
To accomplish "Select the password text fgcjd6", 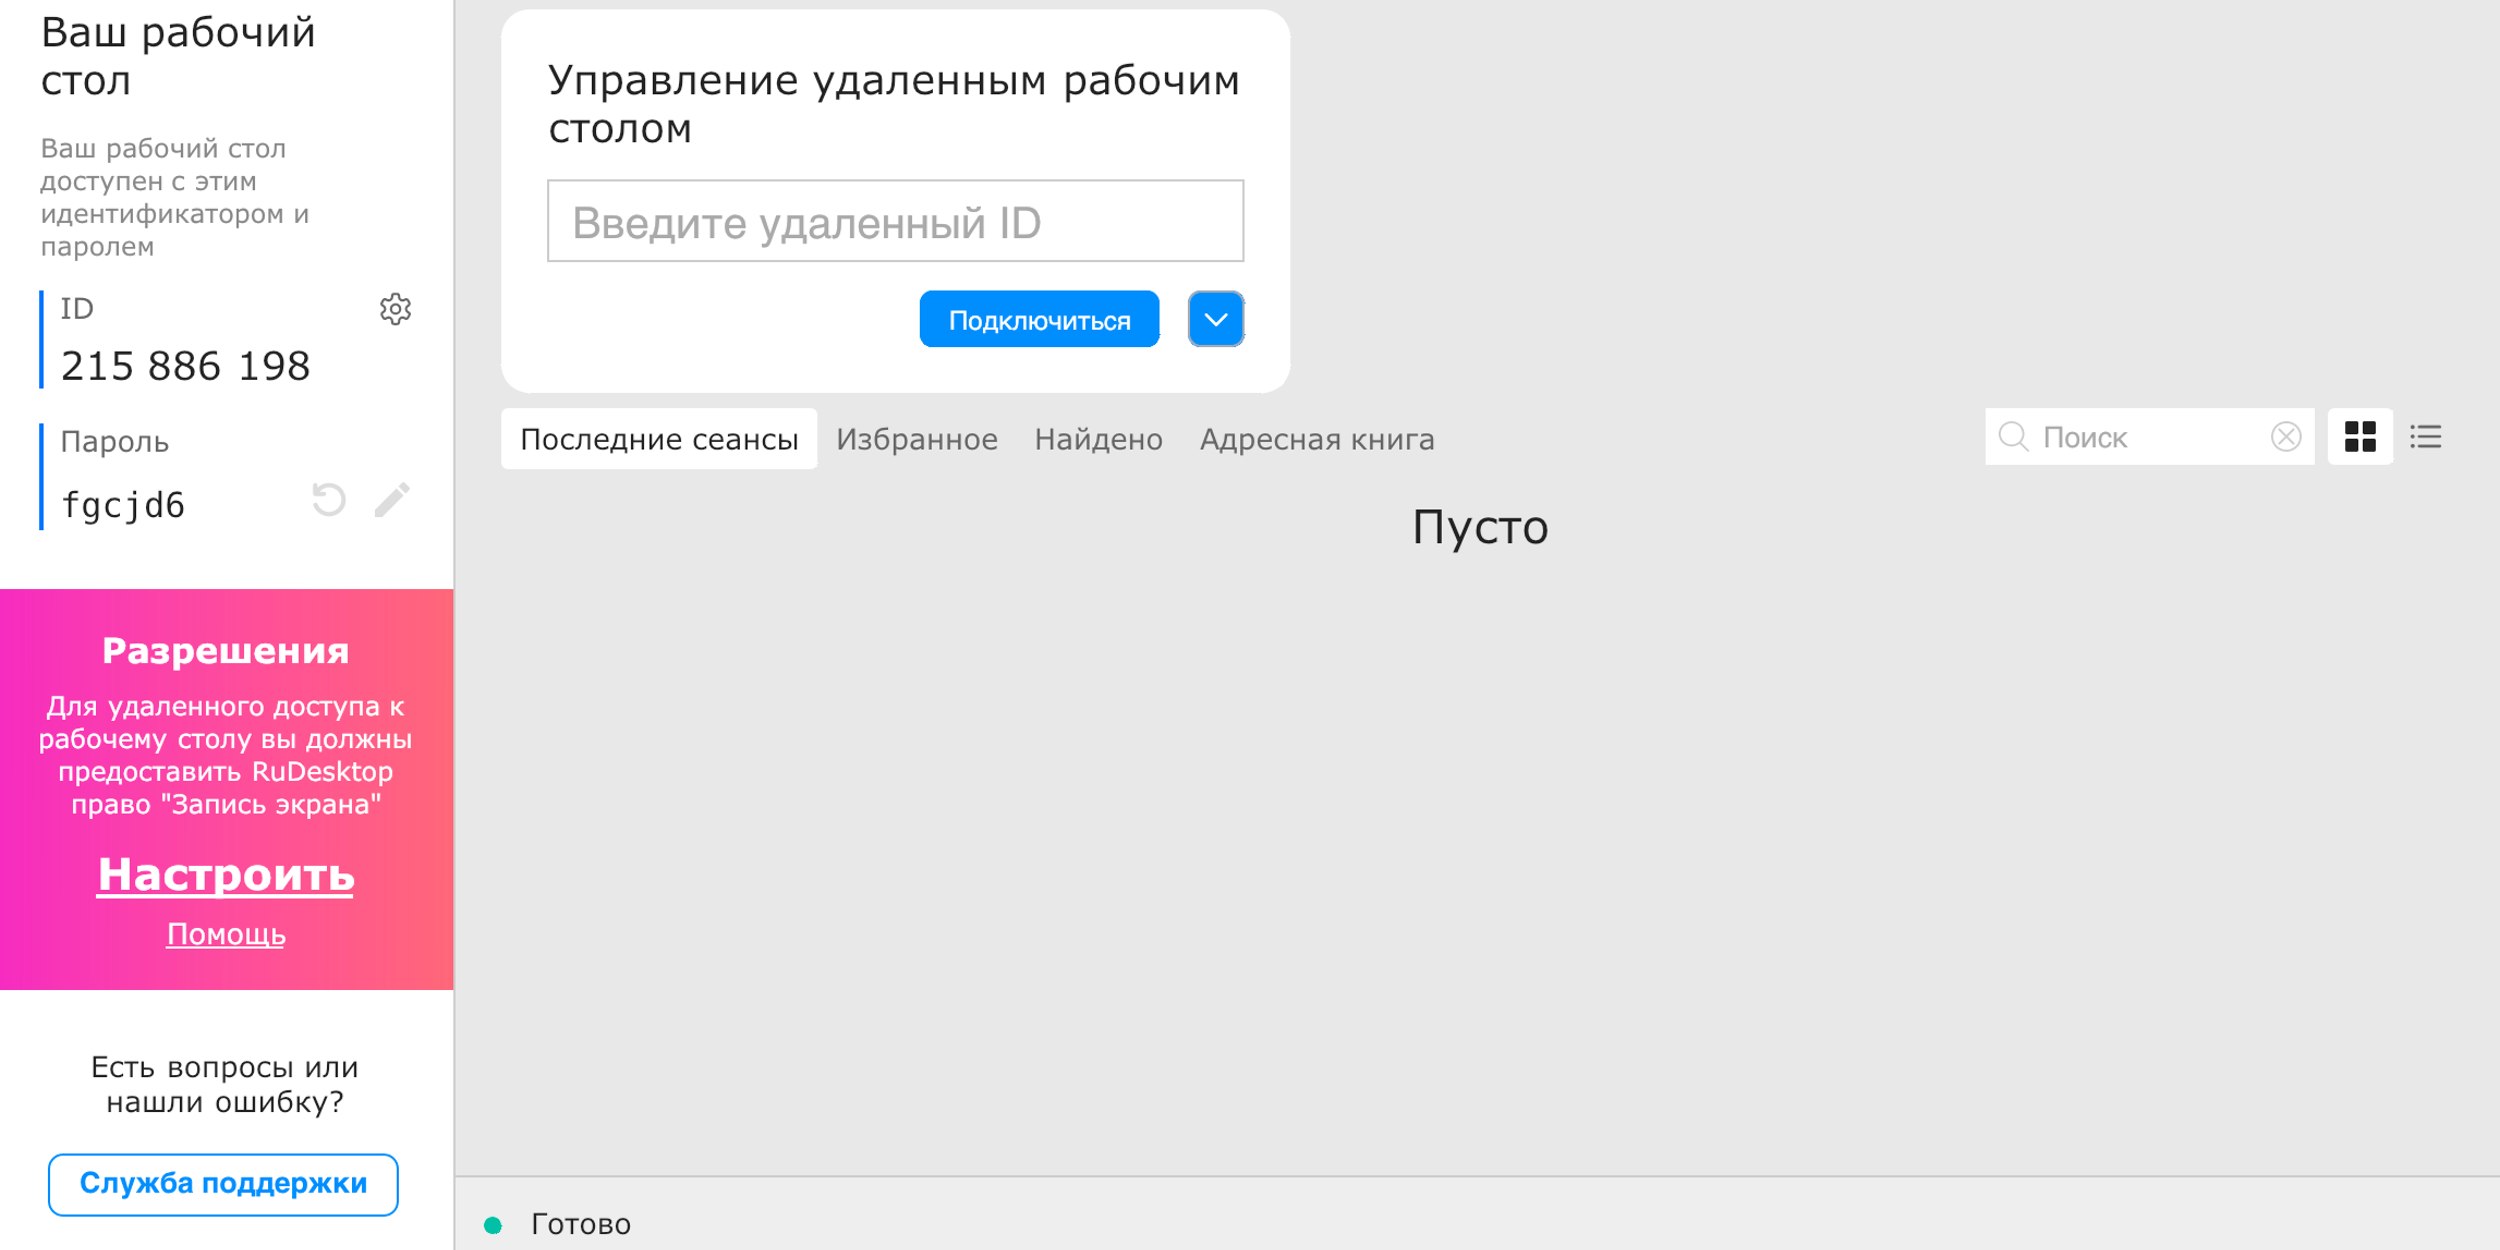I will coord(123,505).
